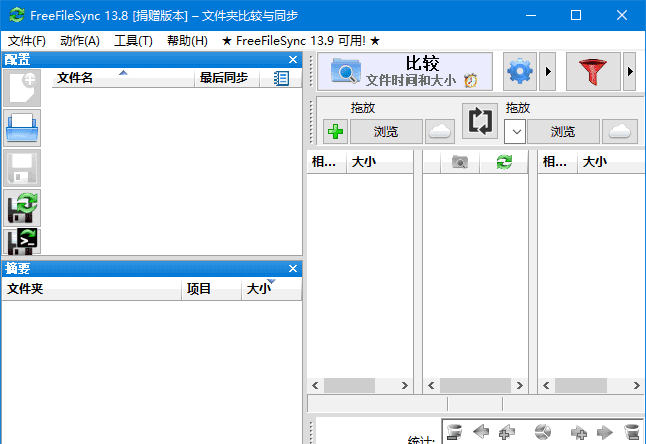
Task: Click the plain right arrow statistic icon
Action: (605, 432)
